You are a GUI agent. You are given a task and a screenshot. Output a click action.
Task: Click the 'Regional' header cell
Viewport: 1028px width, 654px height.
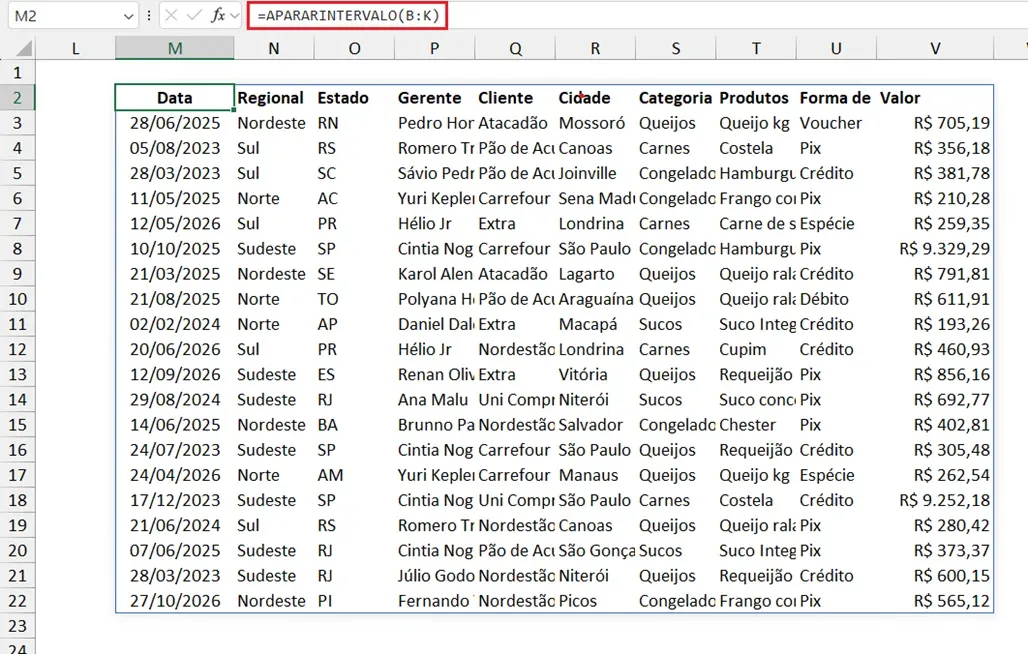tap(274, 98)
